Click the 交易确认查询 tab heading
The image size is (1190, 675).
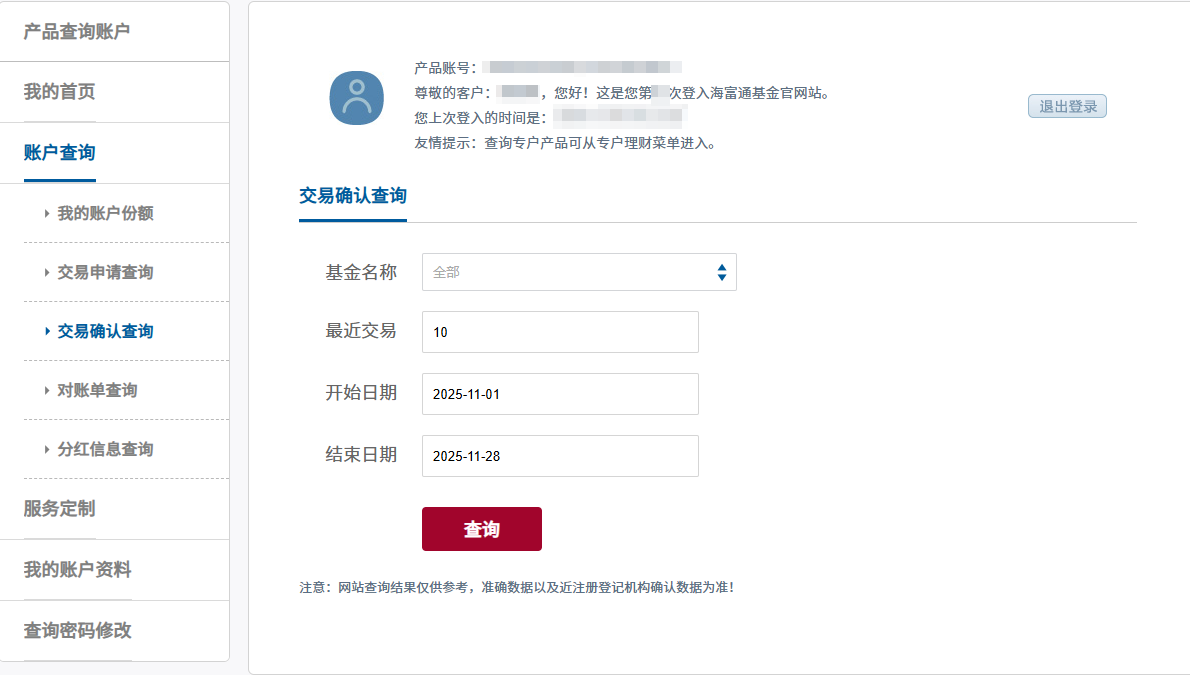(x=353, y=196)
